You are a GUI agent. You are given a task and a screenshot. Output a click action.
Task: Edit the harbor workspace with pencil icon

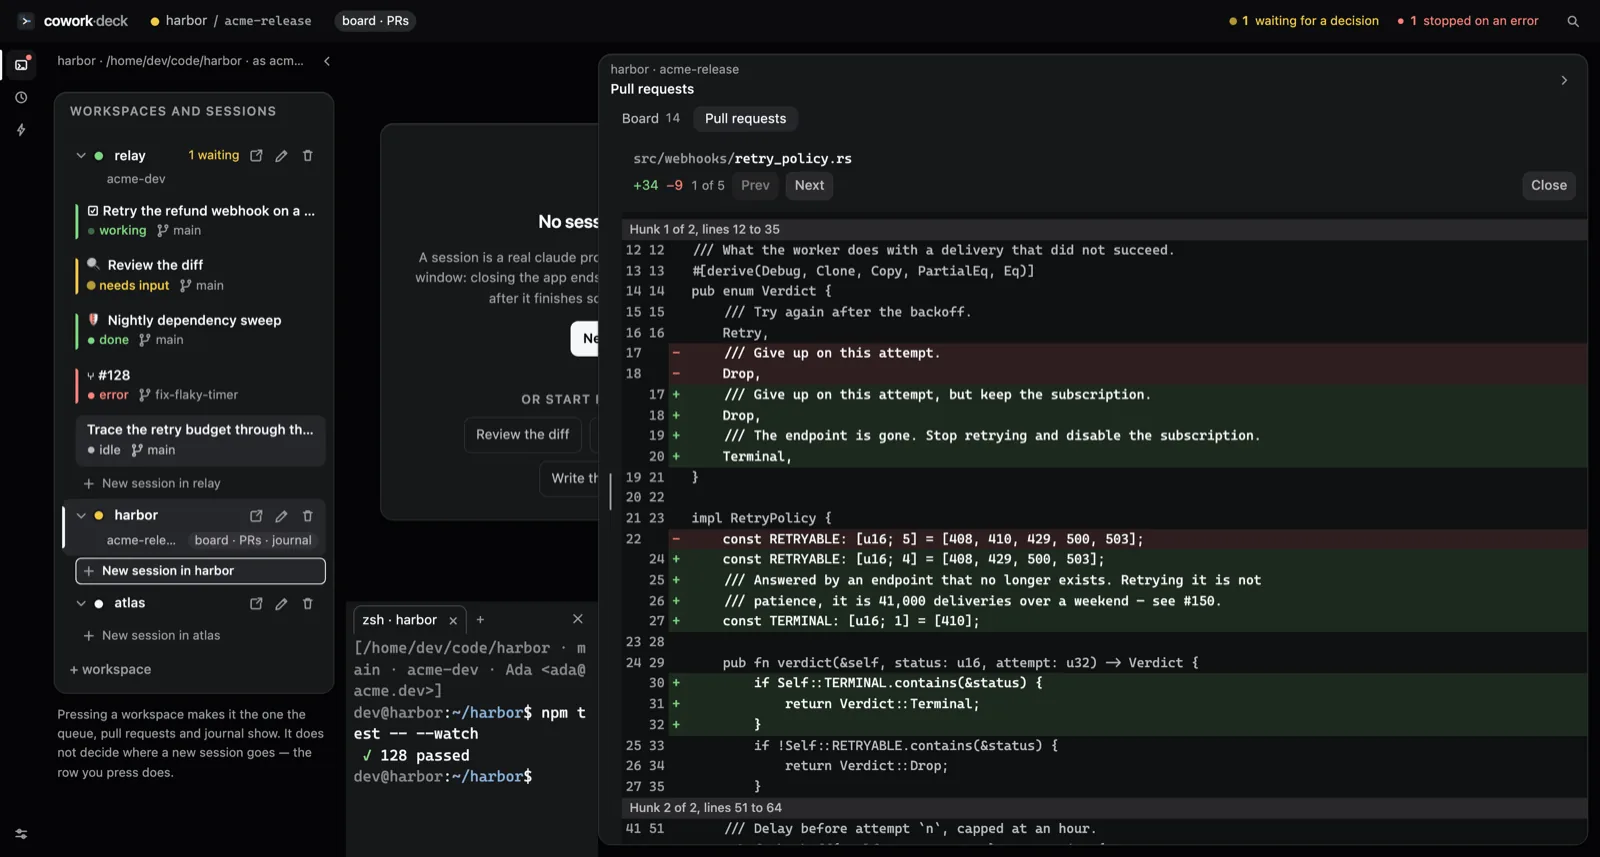pyautogui.click(x=282, y=516)
